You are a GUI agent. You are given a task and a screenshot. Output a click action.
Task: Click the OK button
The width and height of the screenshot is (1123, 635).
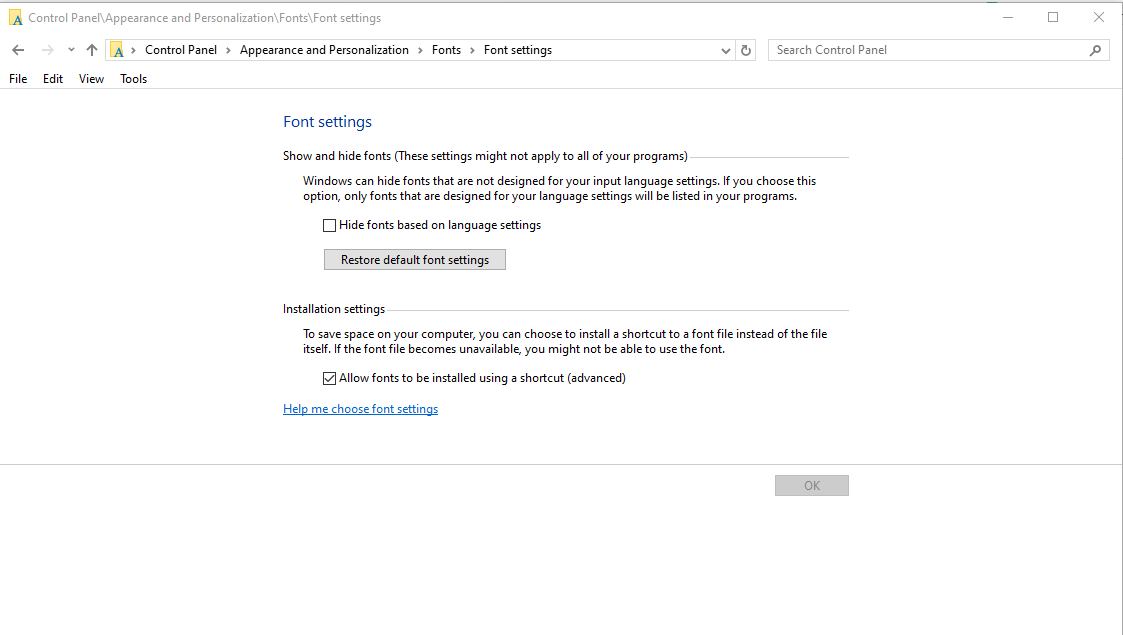[x=811, y=486]
